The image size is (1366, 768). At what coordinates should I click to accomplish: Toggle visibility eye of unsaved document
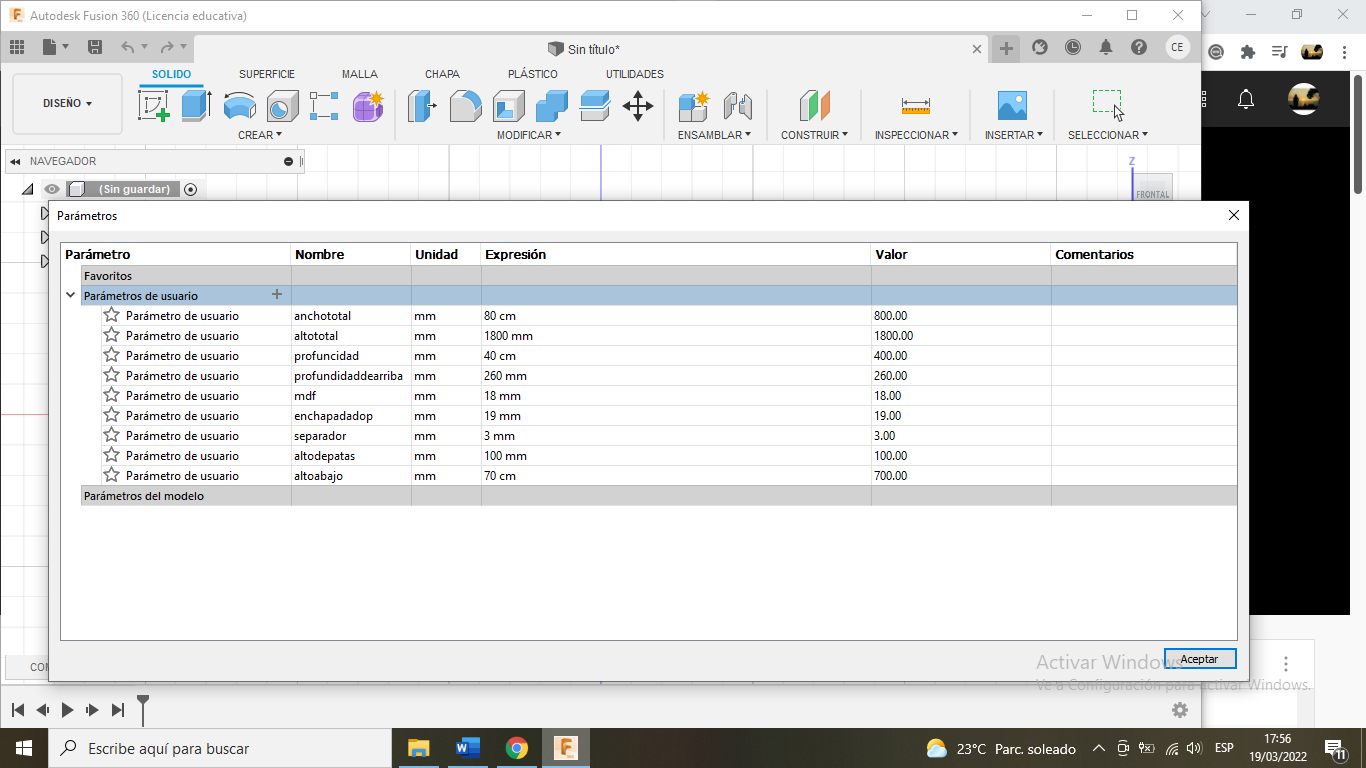(52, 189)
